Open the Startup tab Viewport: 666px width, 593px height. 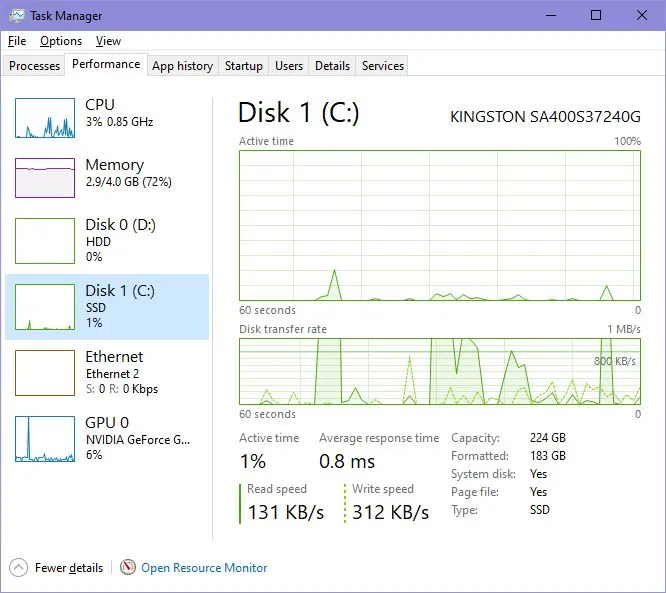[x=244, y=66]
